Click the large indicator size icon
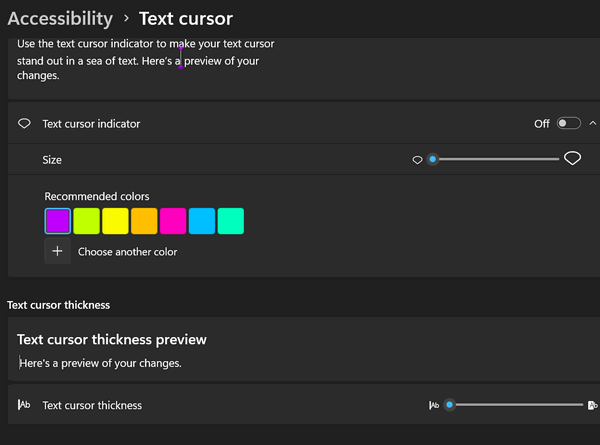 [x=572, y=158]
